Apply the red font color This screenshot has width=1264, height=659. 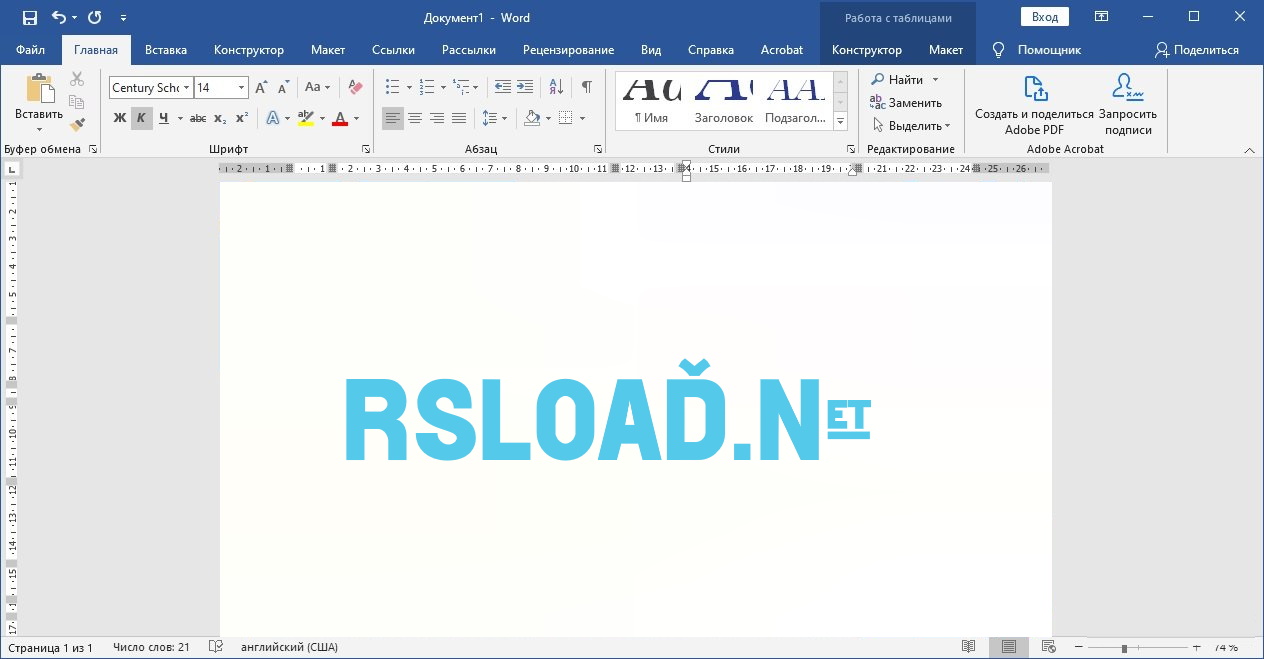tap(340, 118)
